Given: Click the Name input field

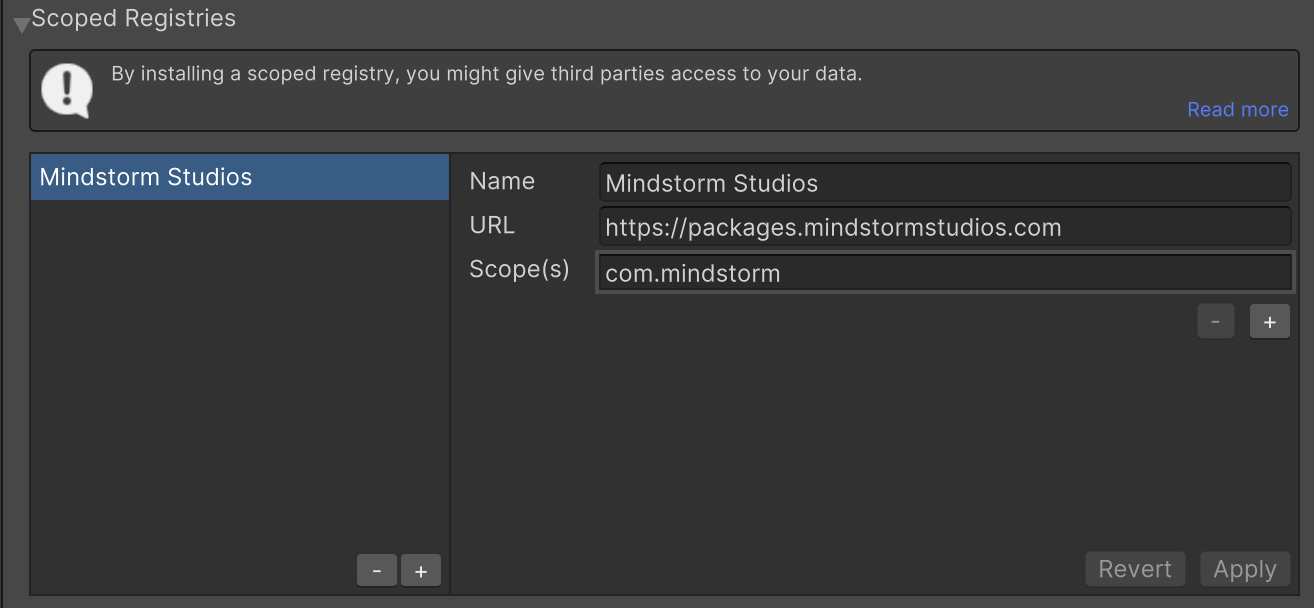Looking at the screenshot, I should (x=944, y=182).
